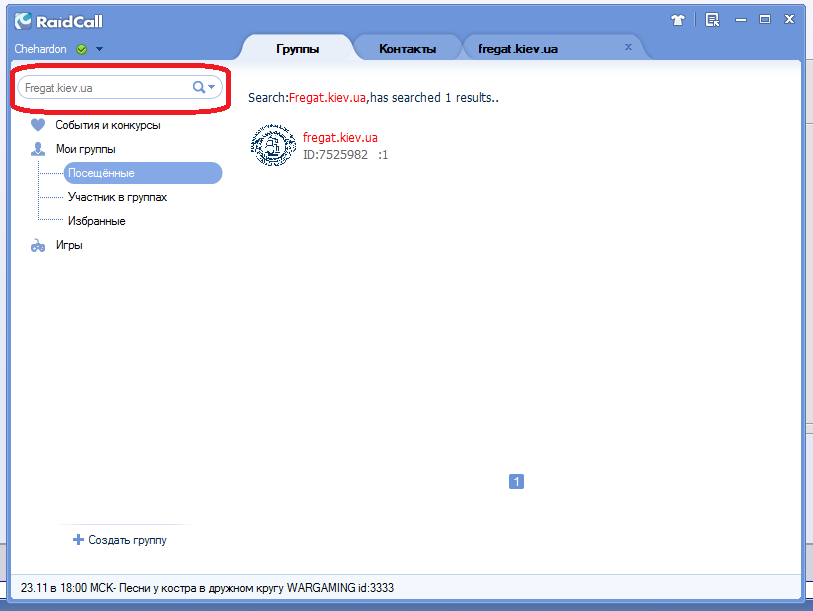813x611 pixels.
Task: Expand the search options dropdown arrow
Action: pos(212,88)
